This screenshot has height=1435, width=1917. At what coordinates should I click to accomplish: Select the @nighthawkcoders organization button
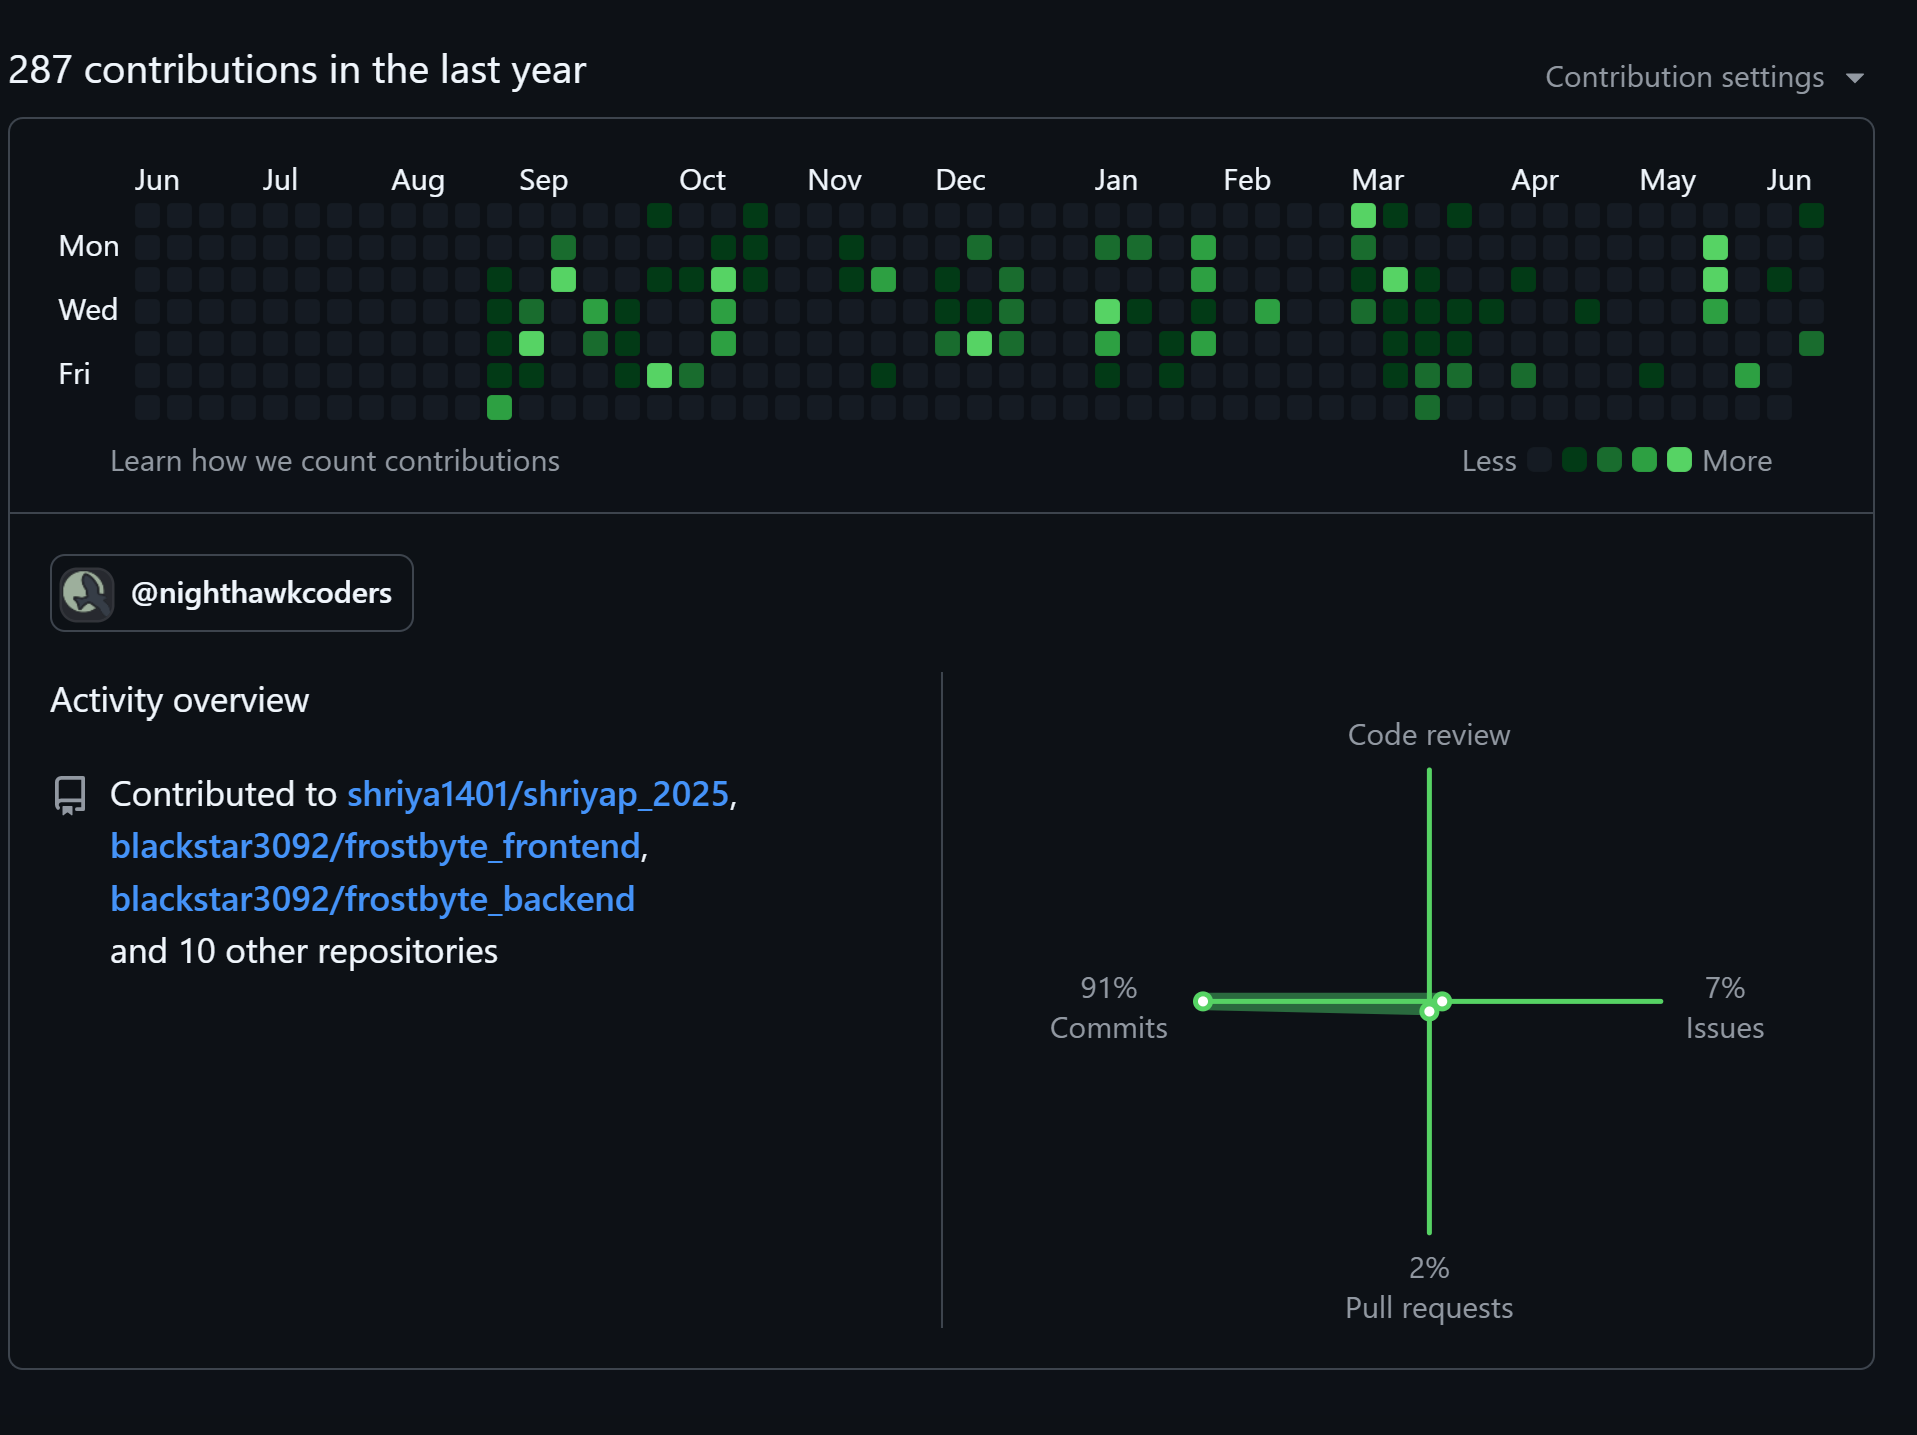(232, 593)
